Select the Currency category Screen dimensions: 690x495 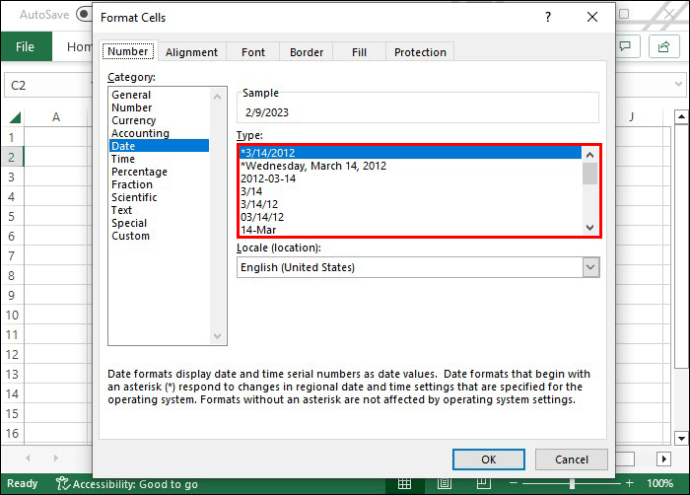(x=133, y=120)
